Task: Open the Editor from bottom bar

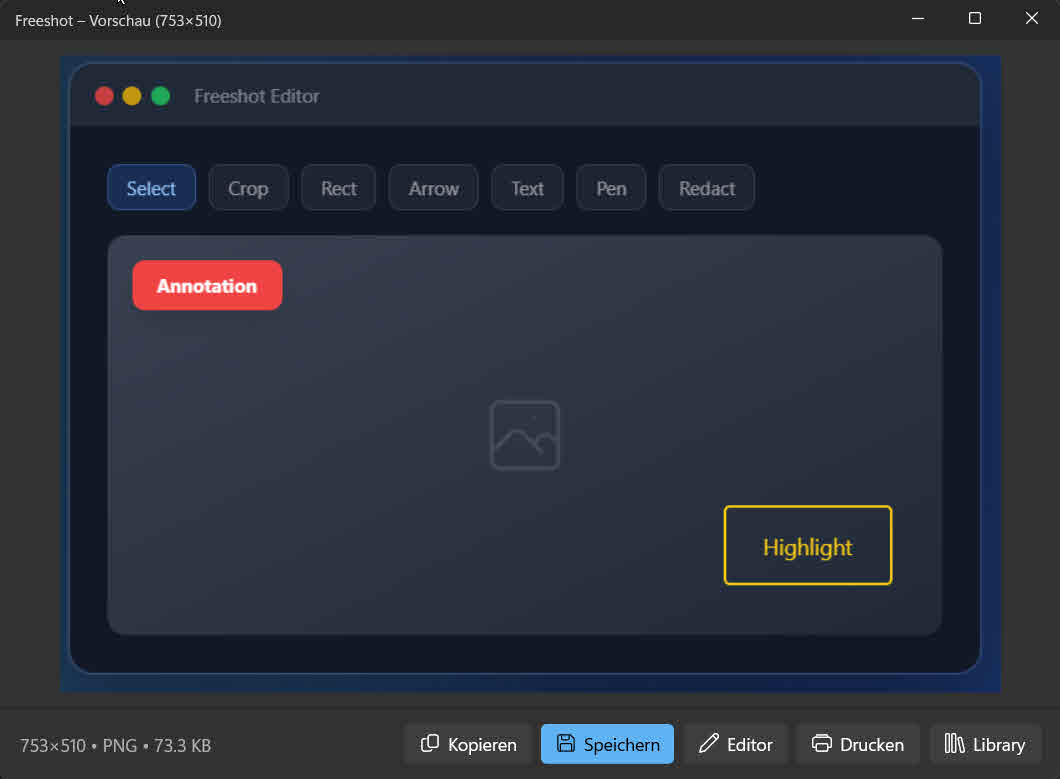Action: 736,744
